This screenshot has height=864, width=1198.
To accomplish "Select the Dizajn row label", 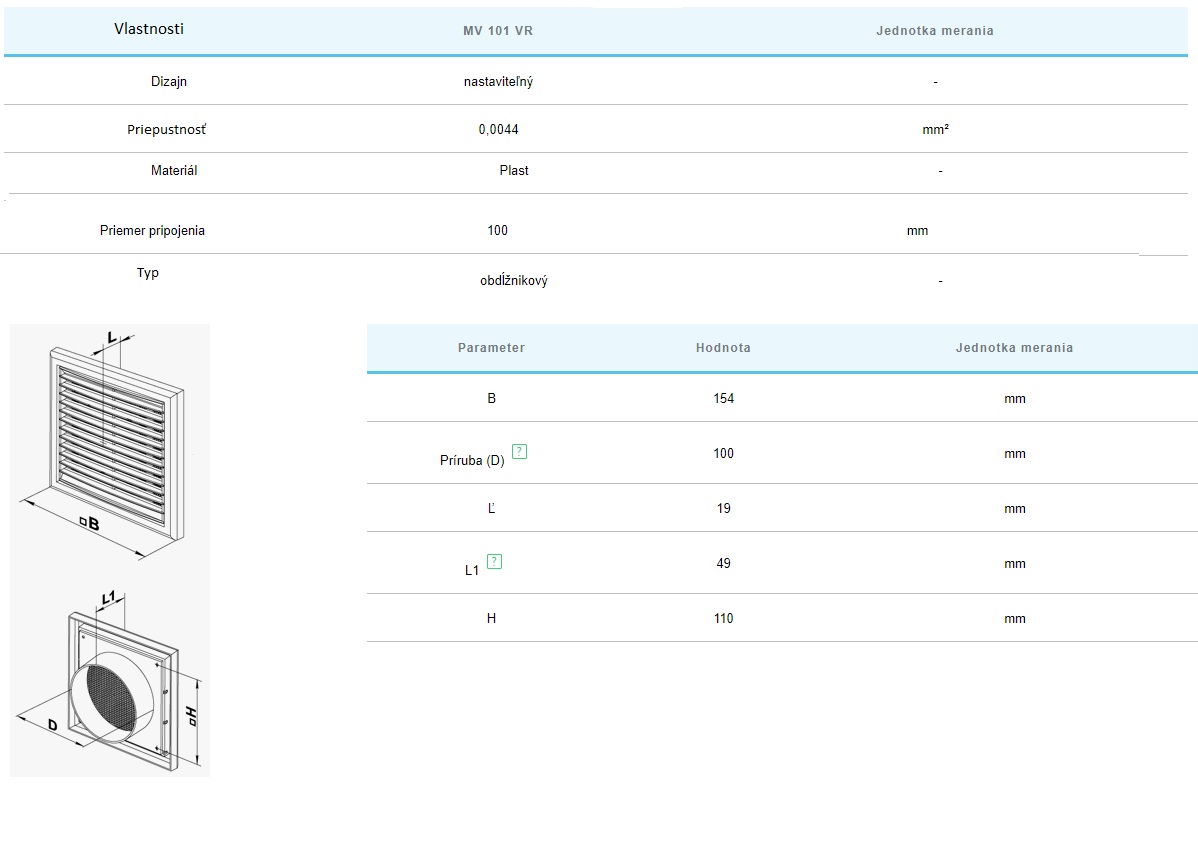I will click(x=169, y=82).
